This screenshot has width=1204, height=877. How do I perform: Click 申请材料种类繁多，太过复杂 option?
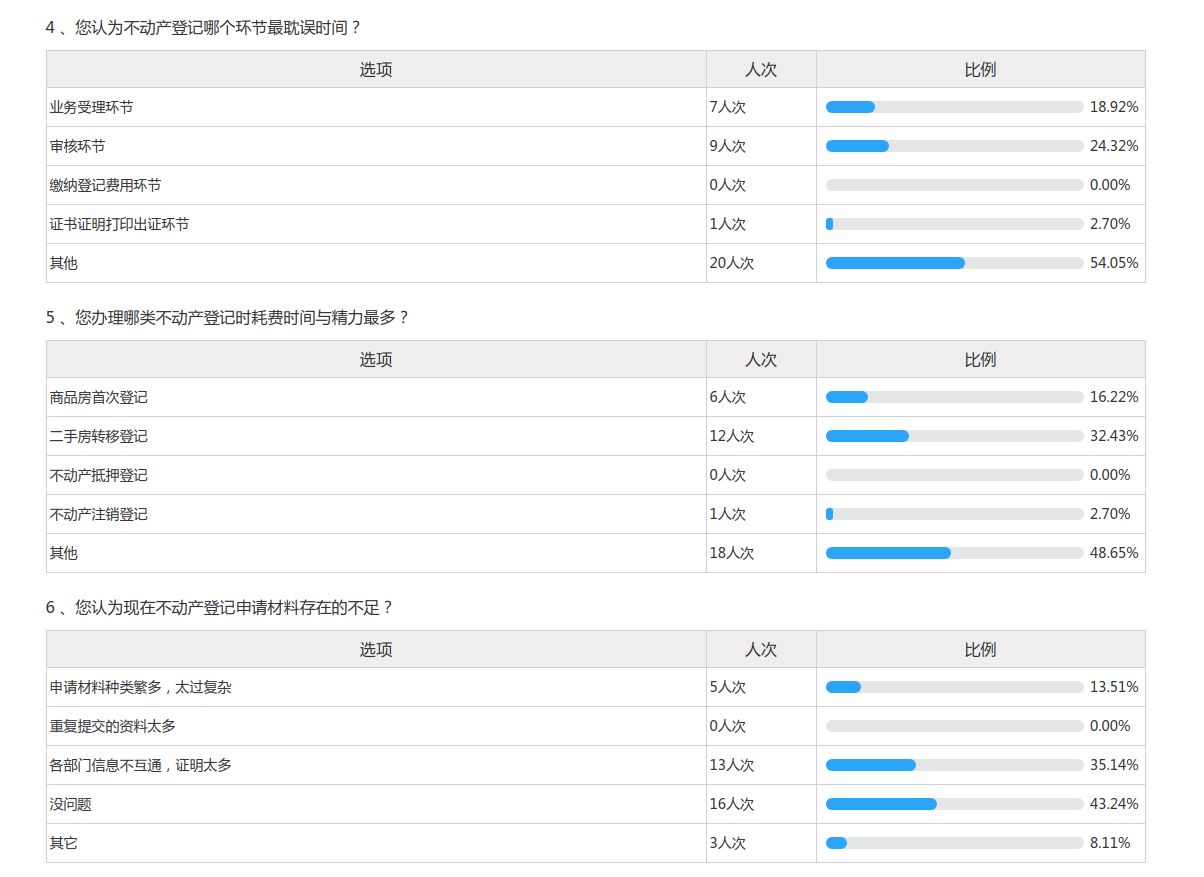pyautogui.click(x=141, y=687)
